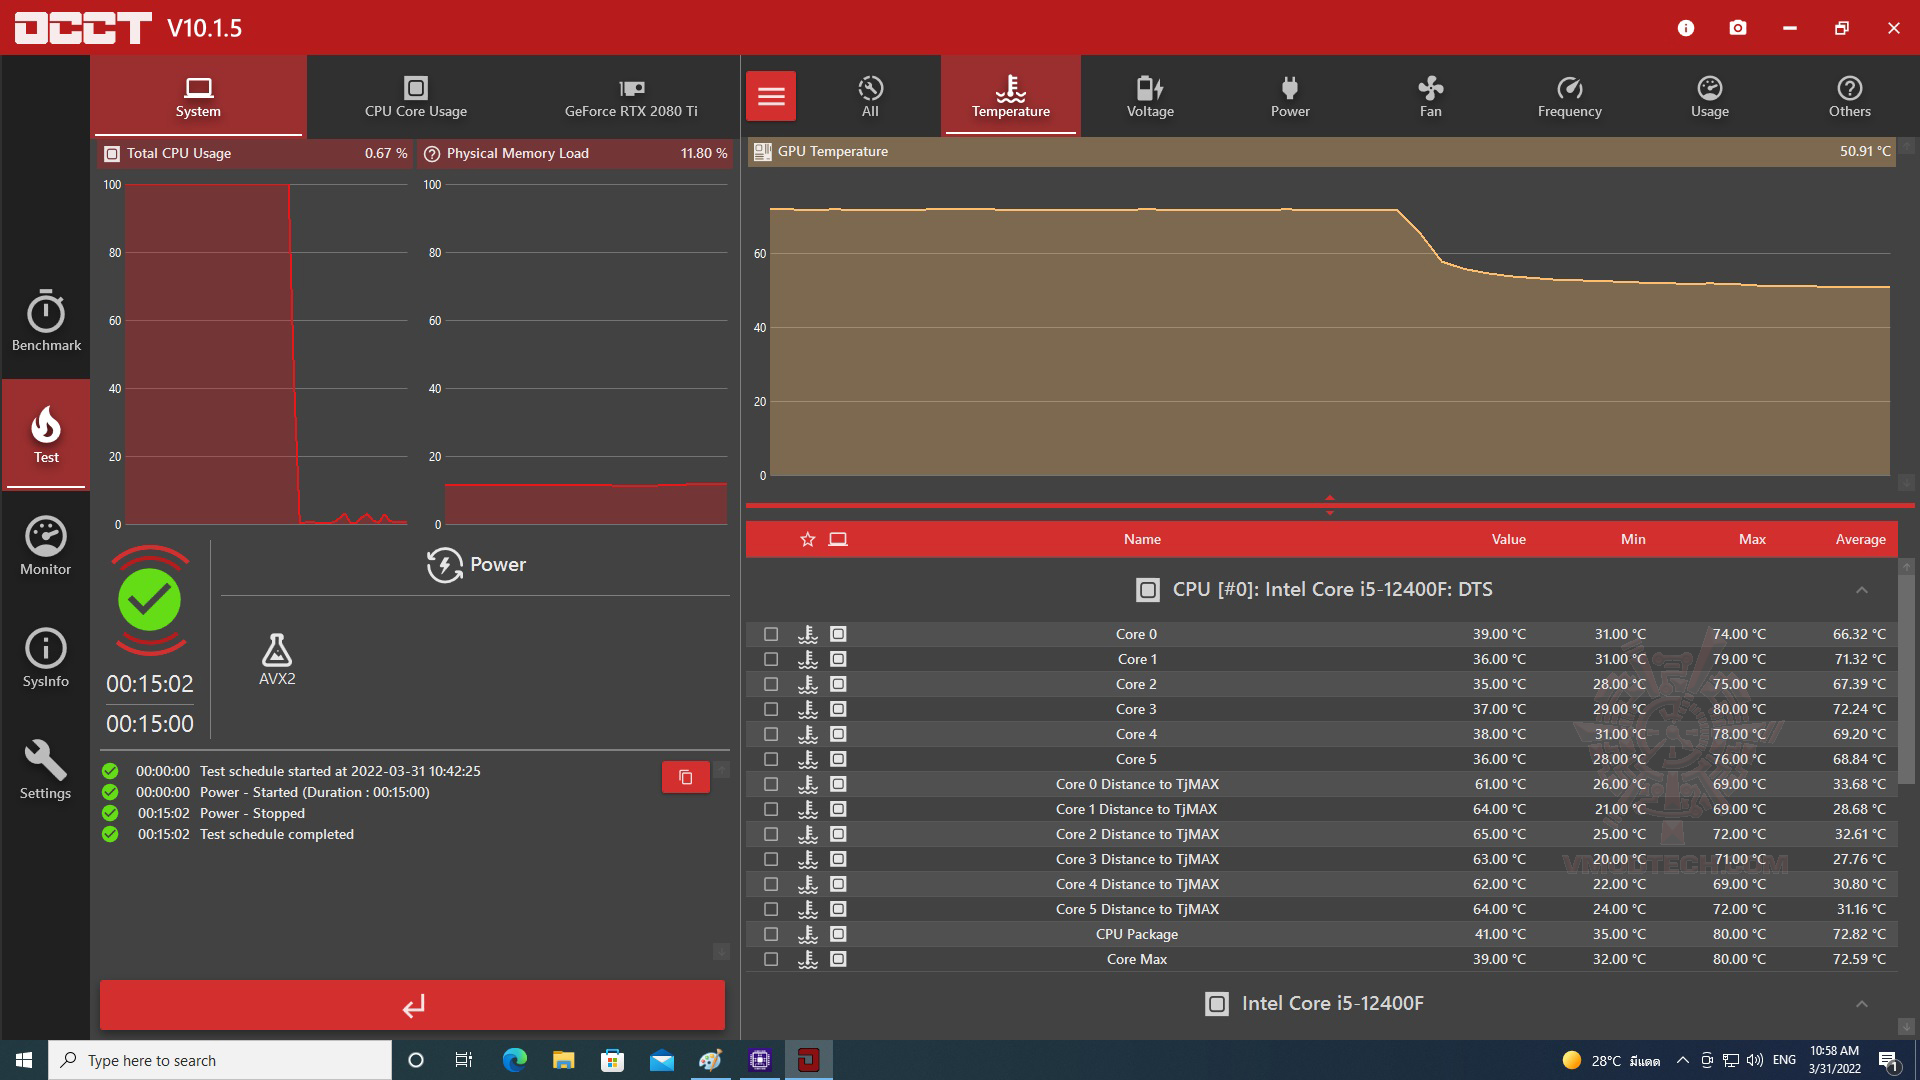The width and height of the screenshot is (1920, 1080).
Task: Click the favorites star column header
Action: pos(808,540)
